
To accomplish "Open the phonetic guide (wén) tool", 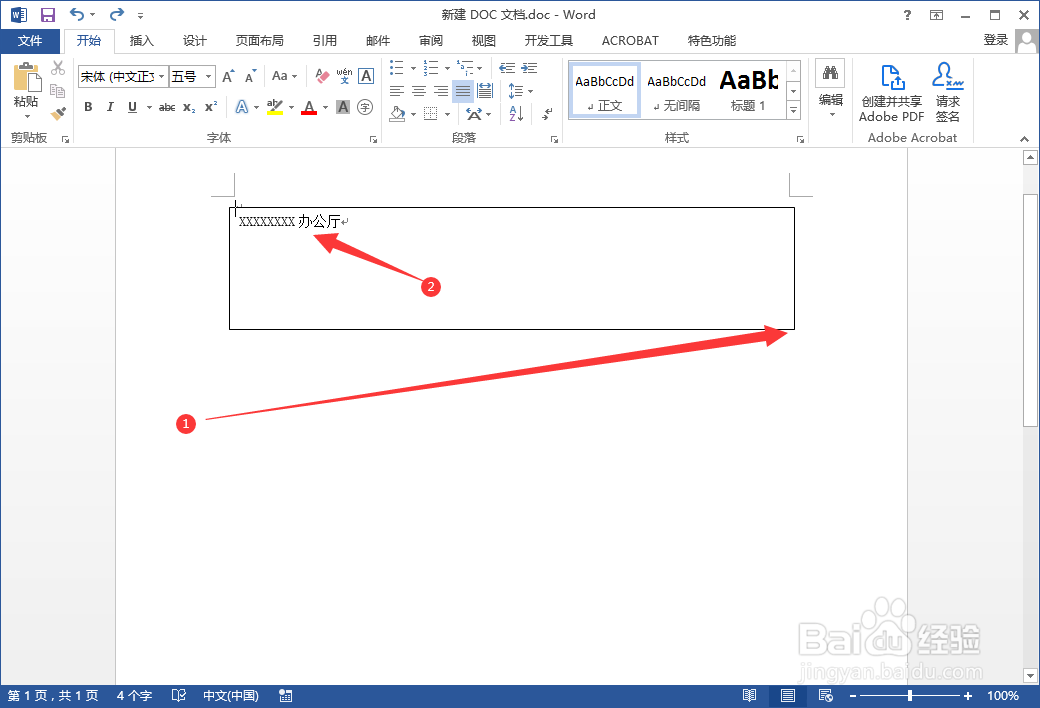I will 344,76.
